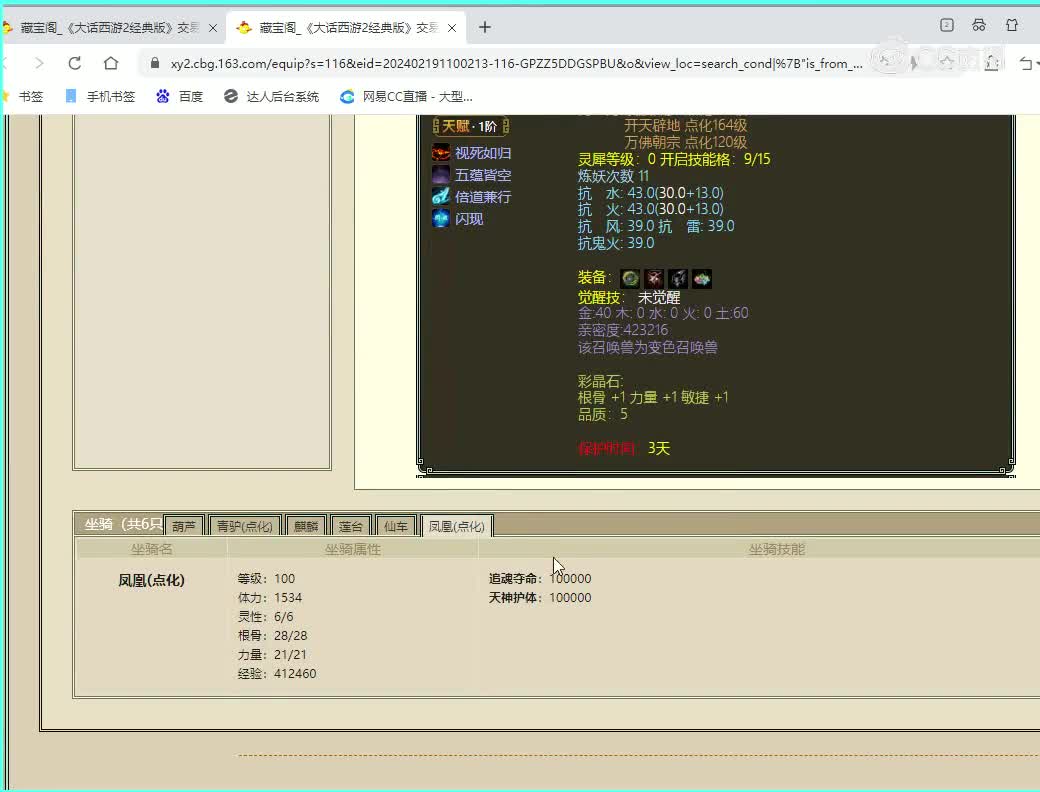Click the 灵犀等级 line

(674, 159)
